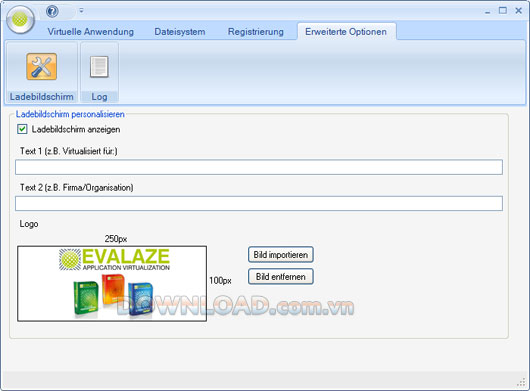This screenshot has width=530, height=391.
Task: Click the Bild importieren button
Action: pyautogui.click(x=281, y=254)
